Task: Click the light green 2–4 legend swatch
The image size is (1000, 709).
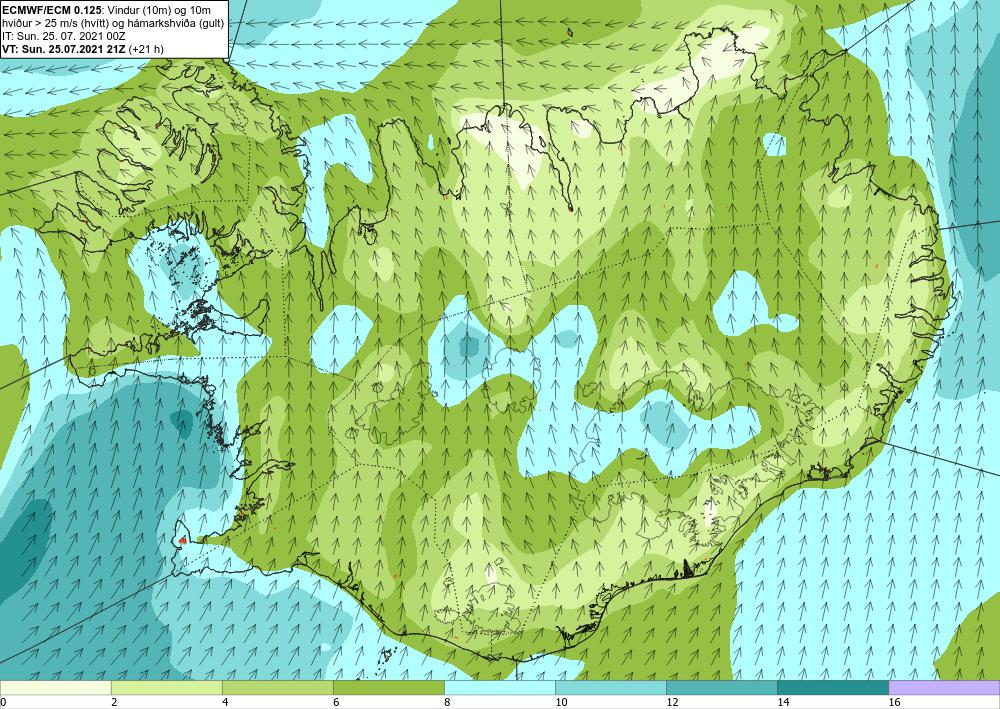Action: (166, 688)
